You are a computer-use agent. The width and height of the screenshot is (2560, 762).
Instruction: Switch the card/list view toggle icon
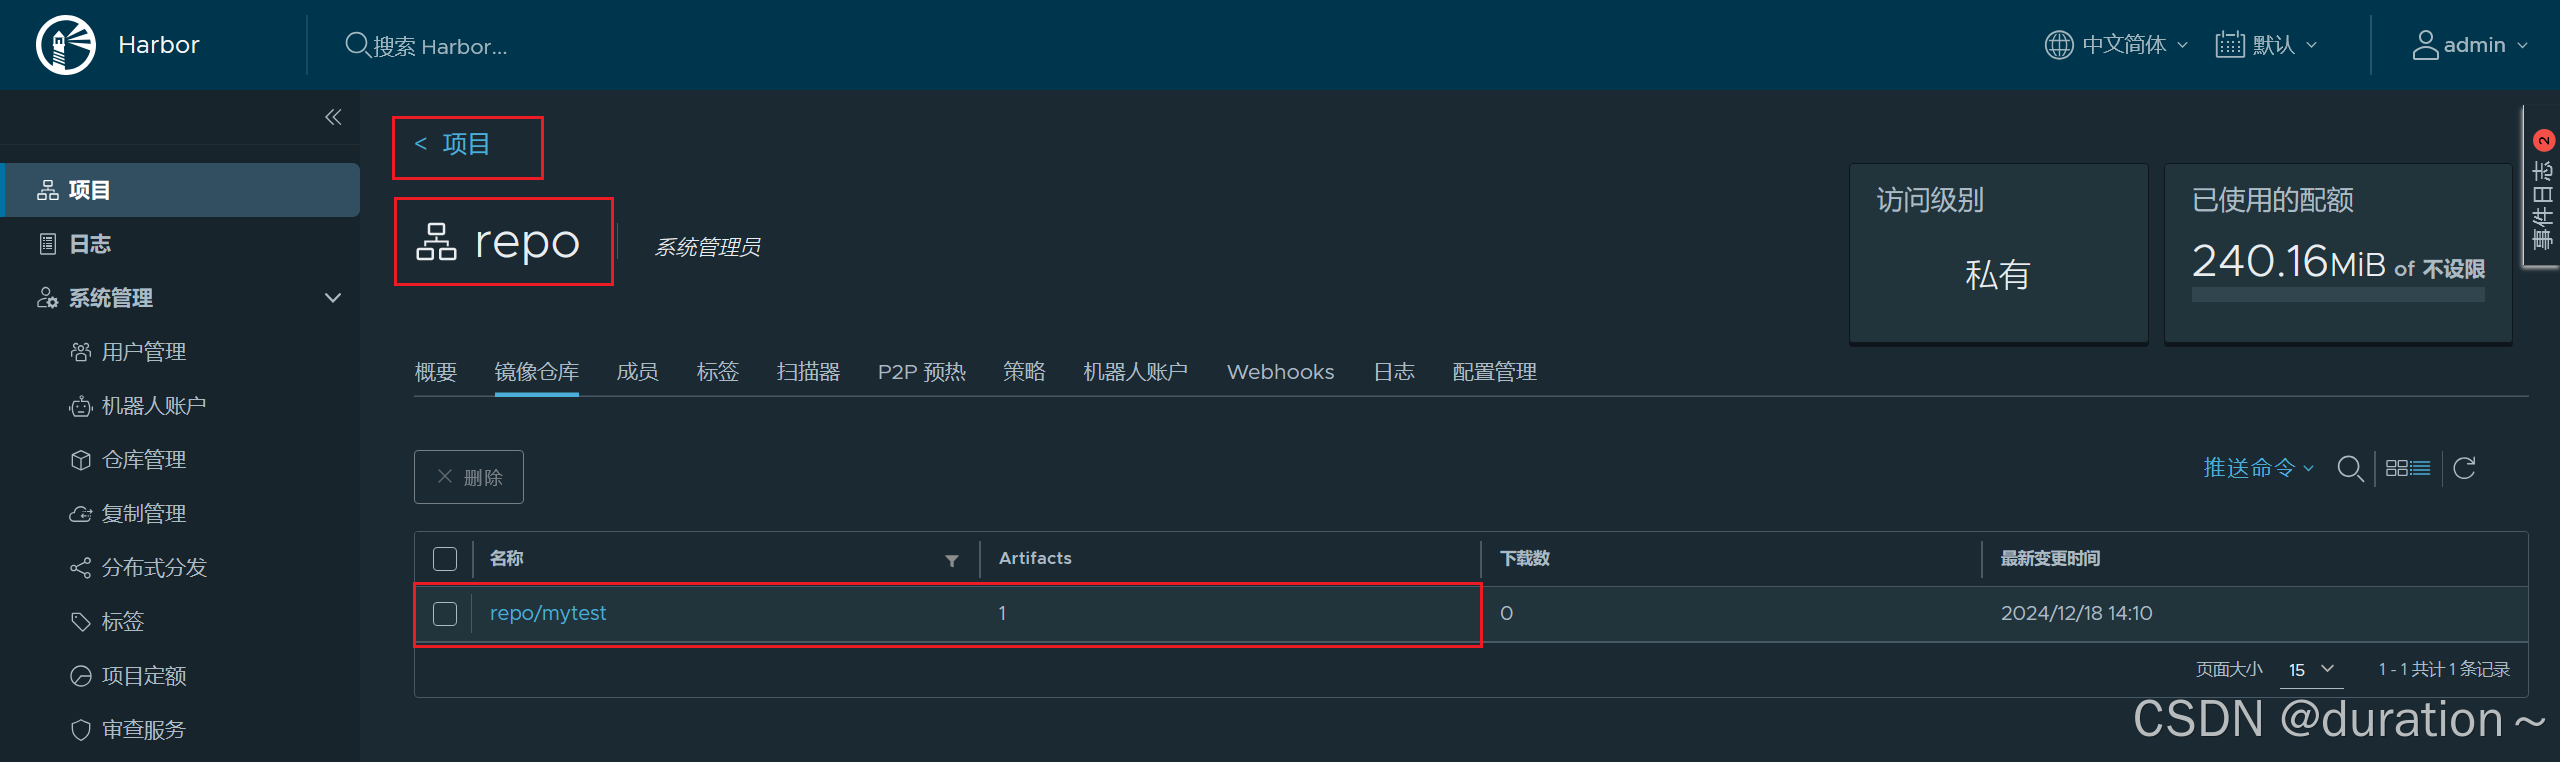pos(2407,468)
